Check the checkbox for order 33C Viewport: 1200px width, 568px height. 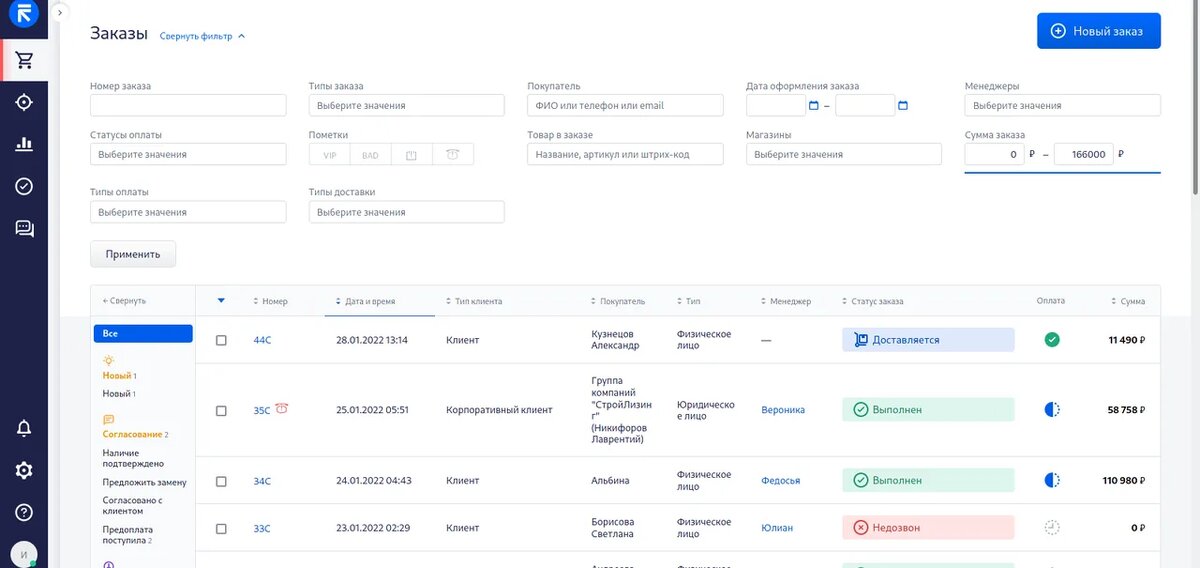pyautogui.click(x=221, y=528)
